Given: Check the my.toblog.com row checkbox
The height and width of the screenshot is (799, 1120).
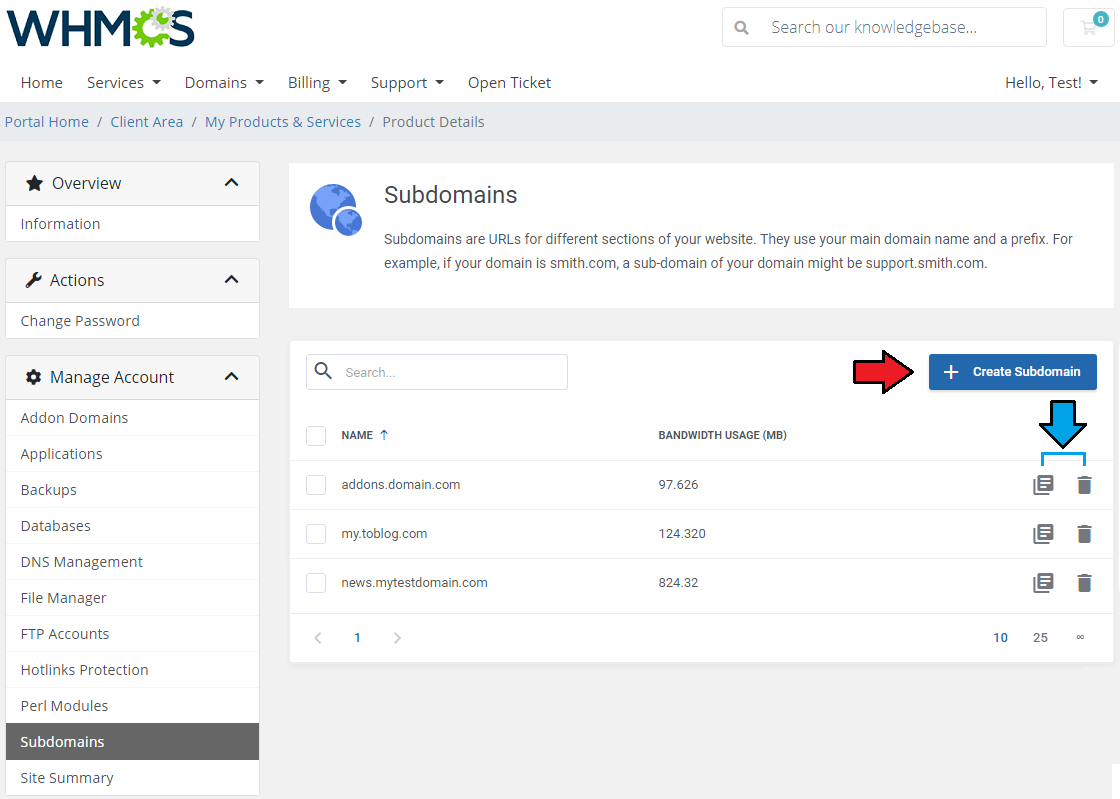Looking at the screenshot, I should 316,533.
